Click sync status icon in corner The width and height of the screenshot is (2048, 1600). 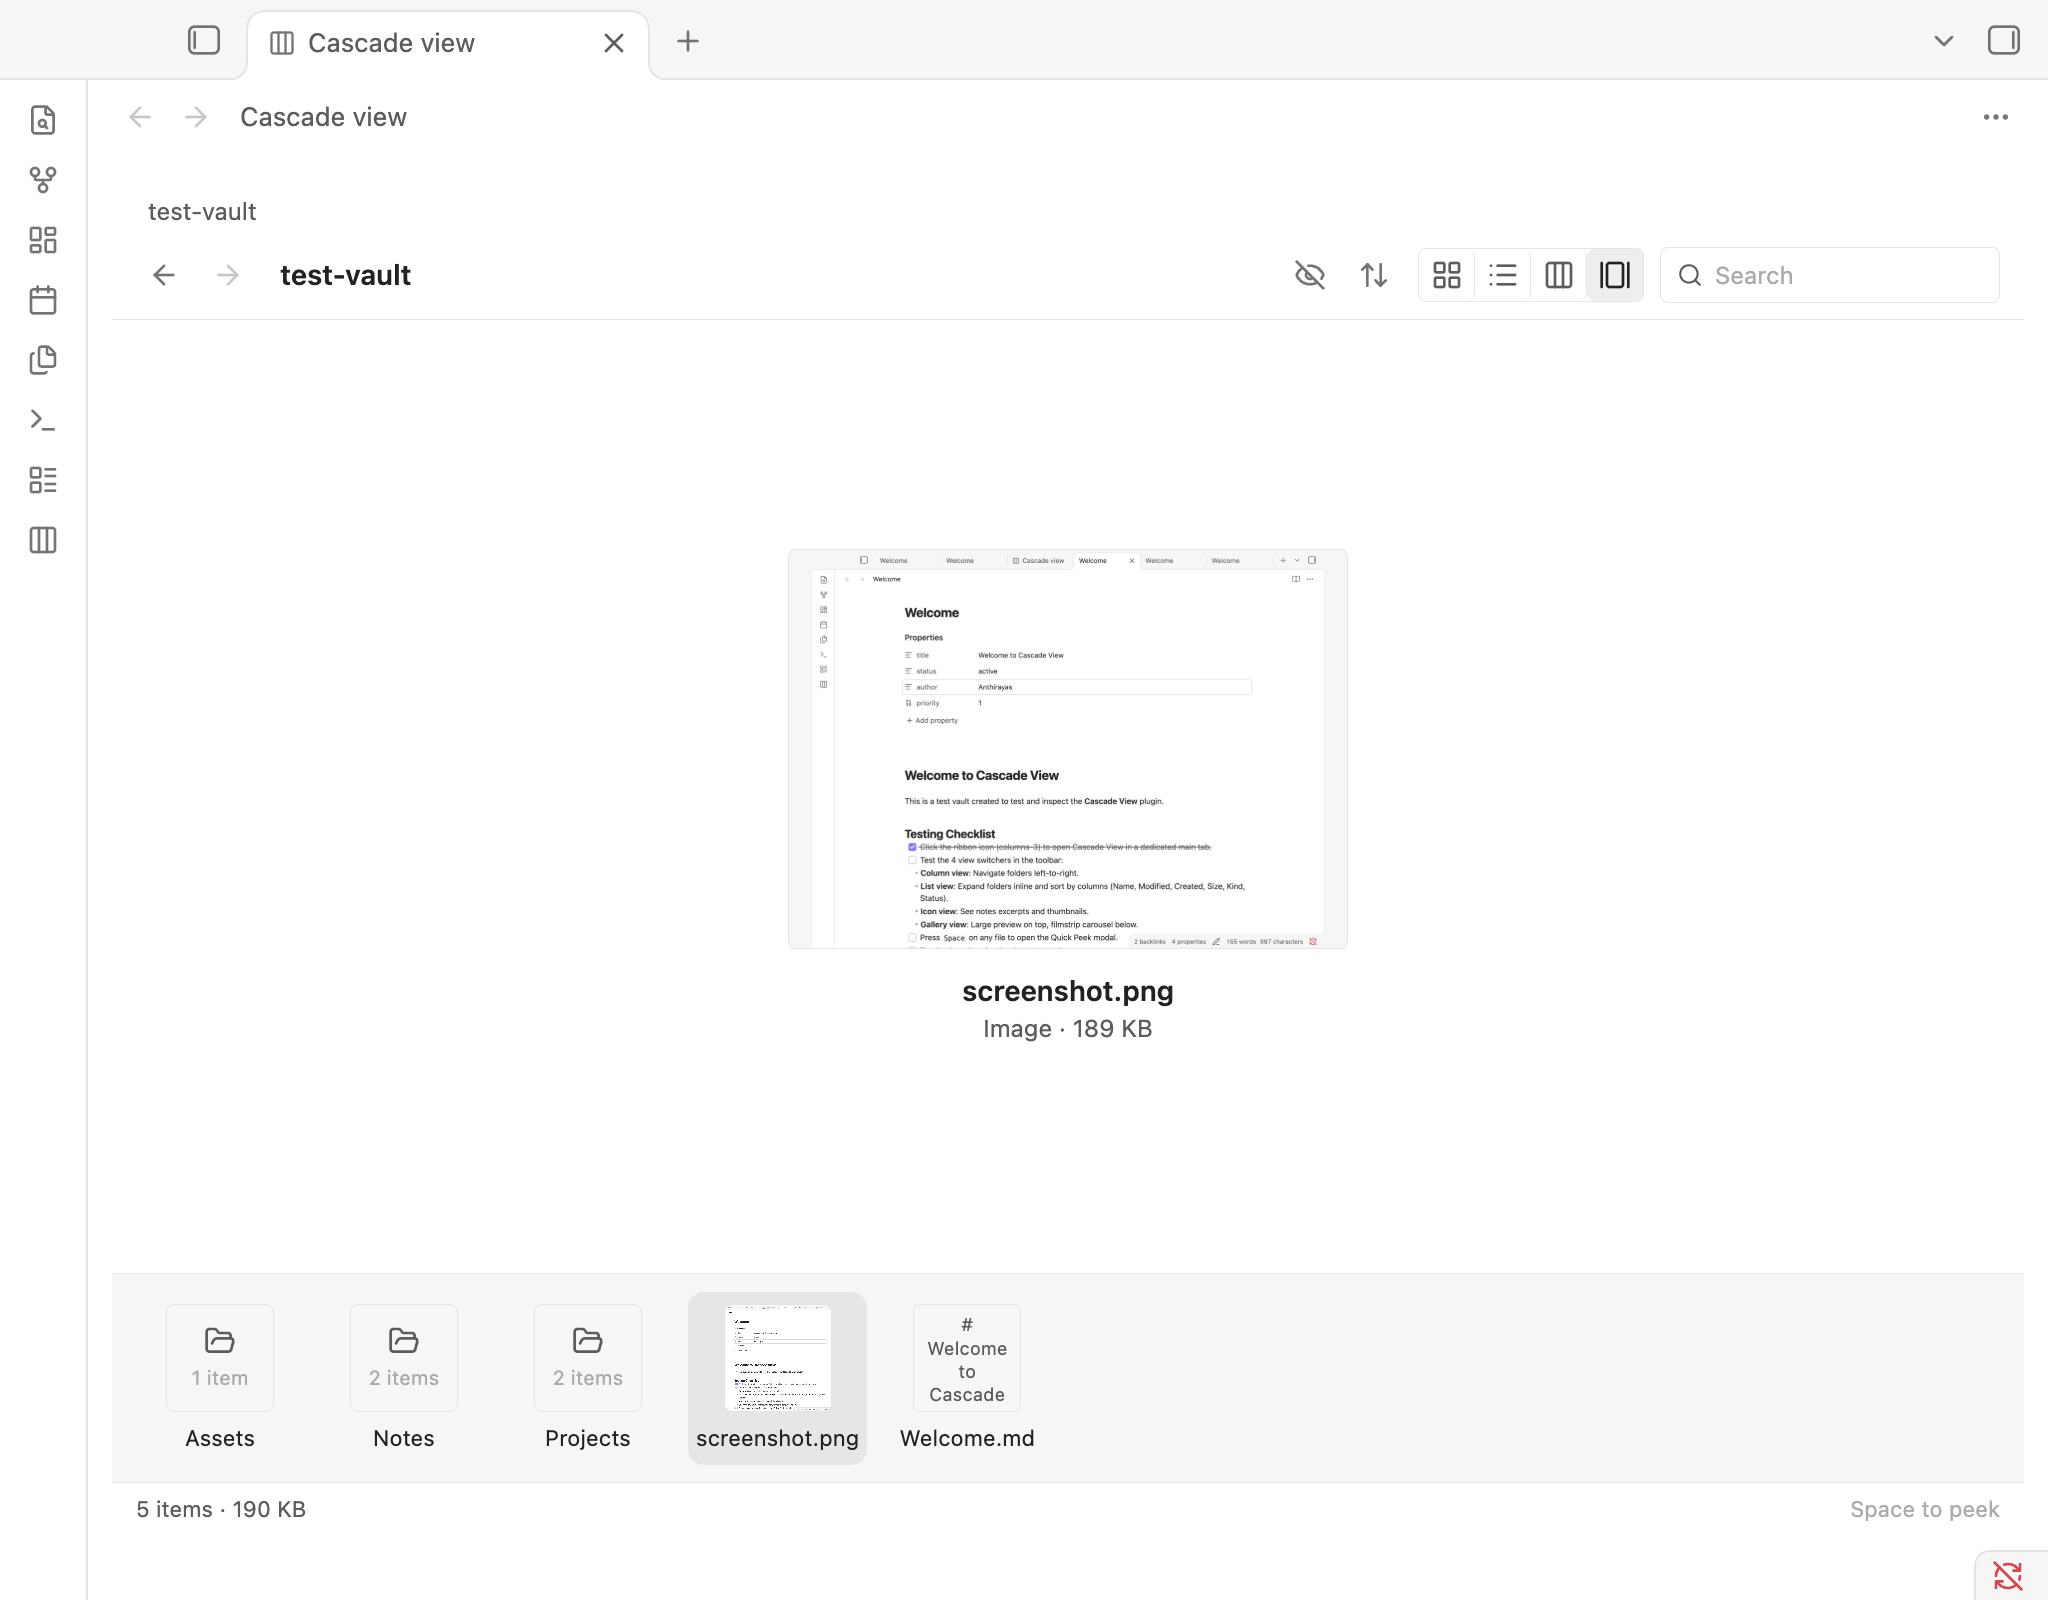(2008, 1576)
